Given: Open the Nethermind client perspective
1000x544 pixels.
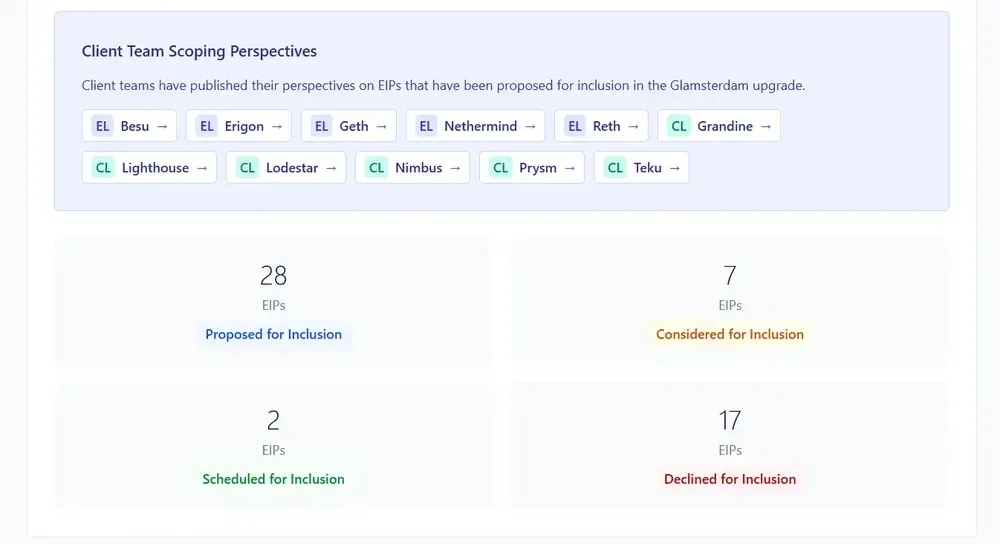Looking at the screenshot, I should [475, 126].
